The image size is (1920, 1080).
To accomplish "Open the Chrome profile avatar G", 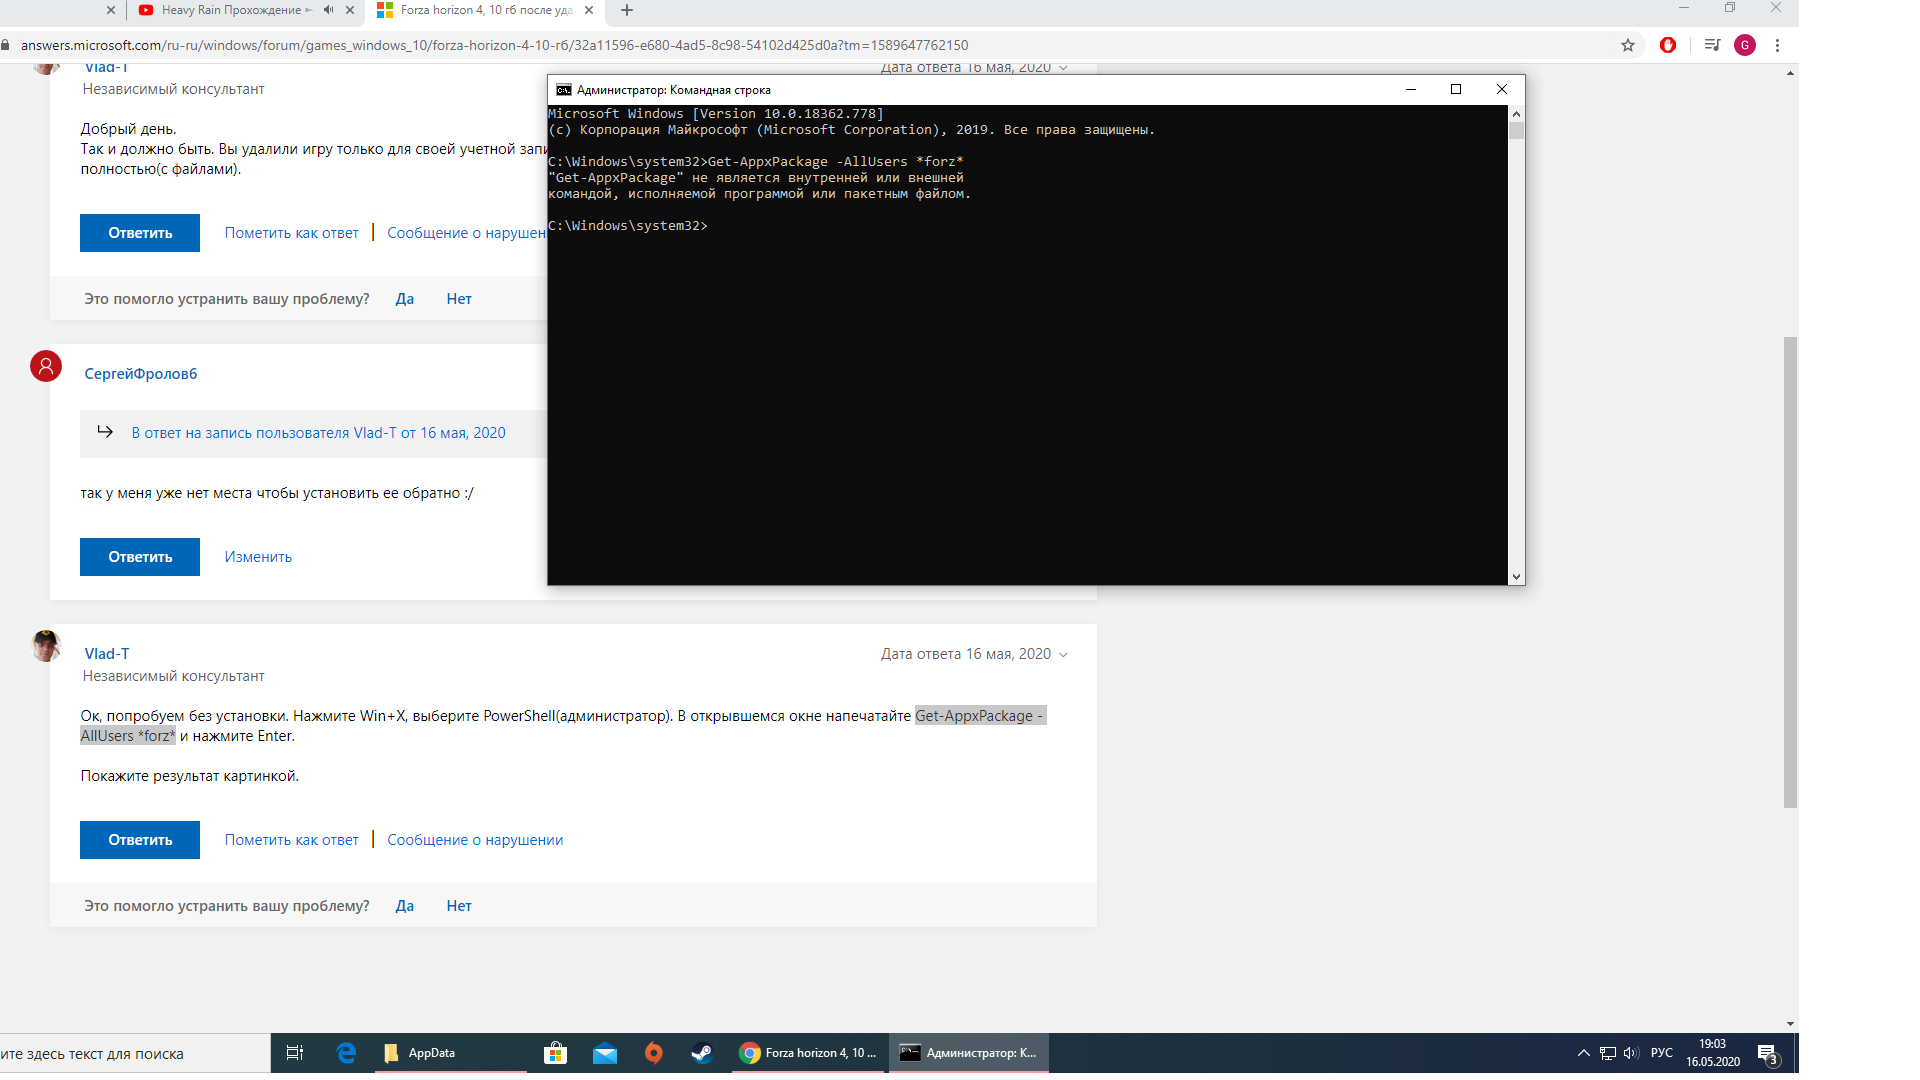I will coord(1745,45).
